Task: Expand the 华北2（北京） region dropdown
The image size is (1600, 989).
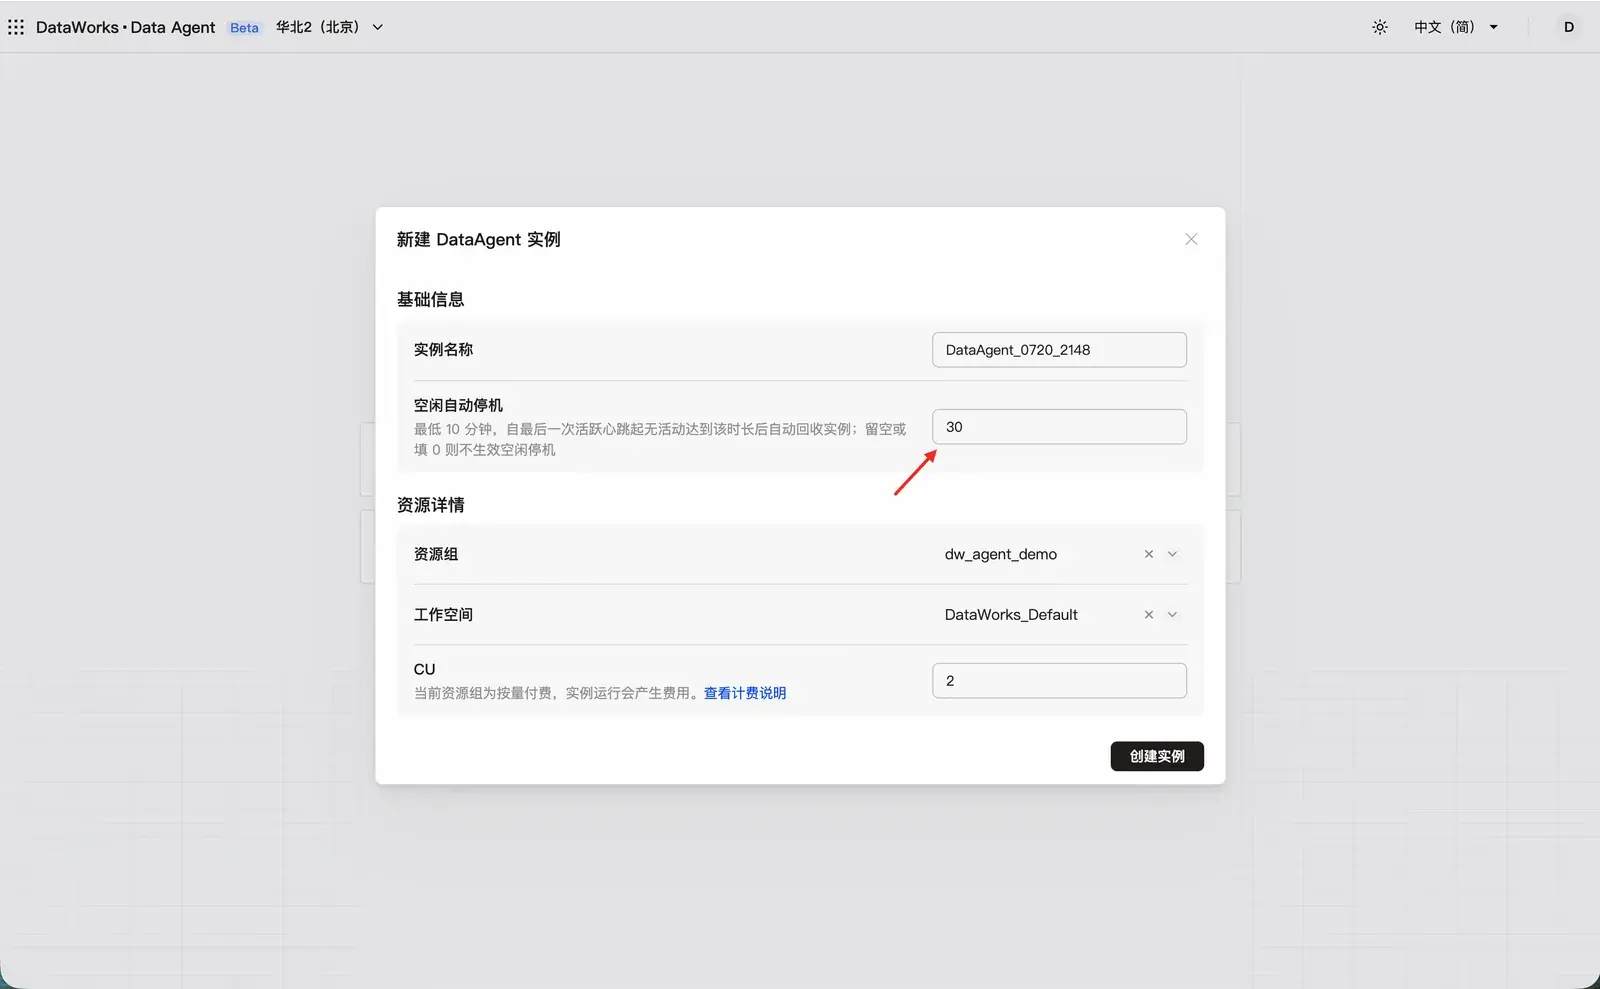Action: tap(330, 27)
